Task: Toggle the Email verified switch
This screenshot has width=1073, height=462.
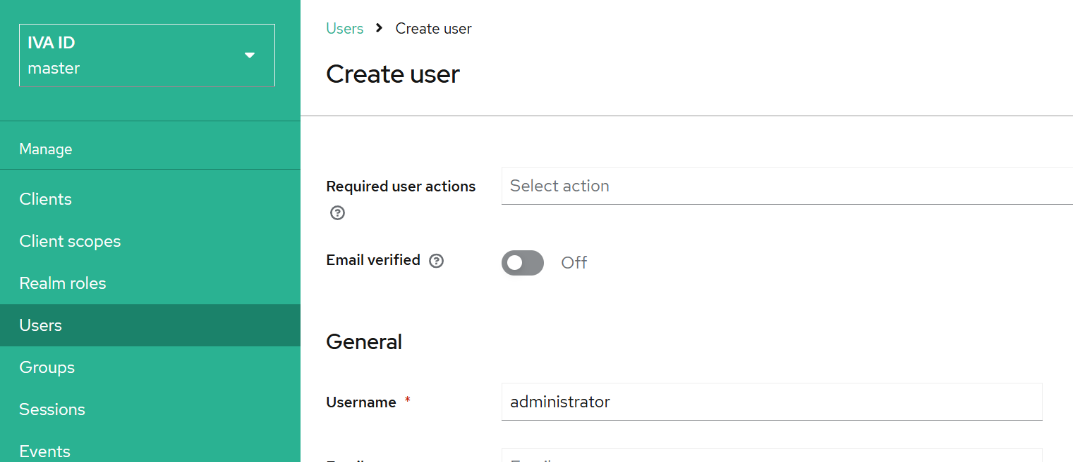Action: (x=522, y=263)
